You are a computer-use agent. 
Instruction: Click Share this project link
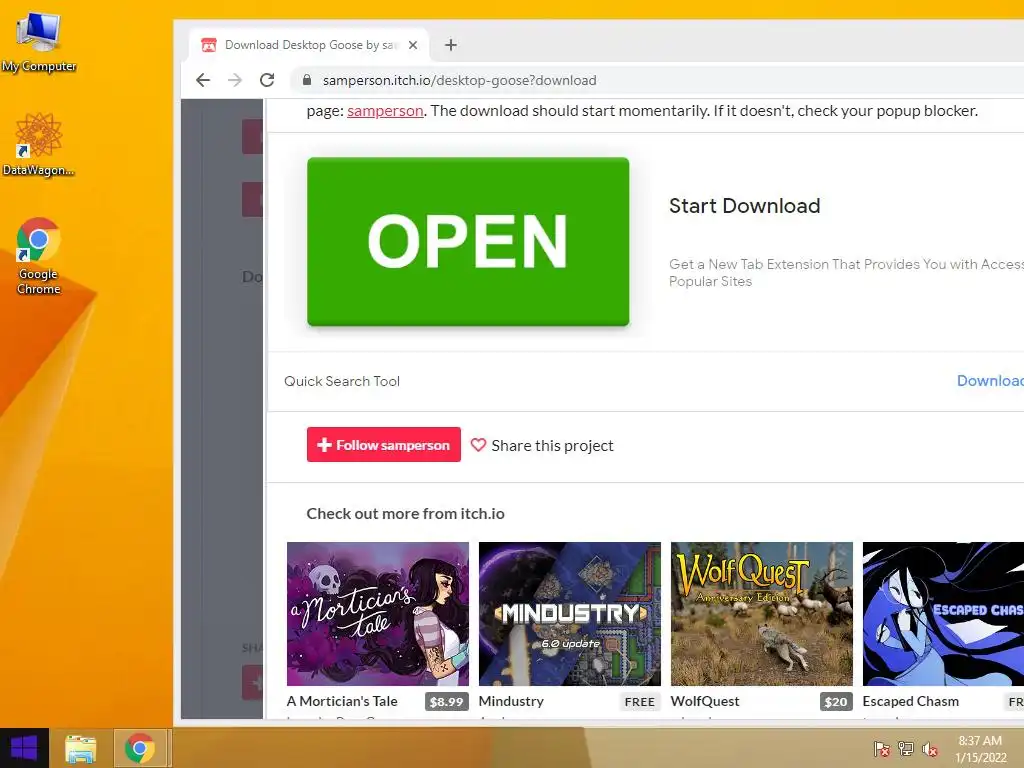pos(552,445)
